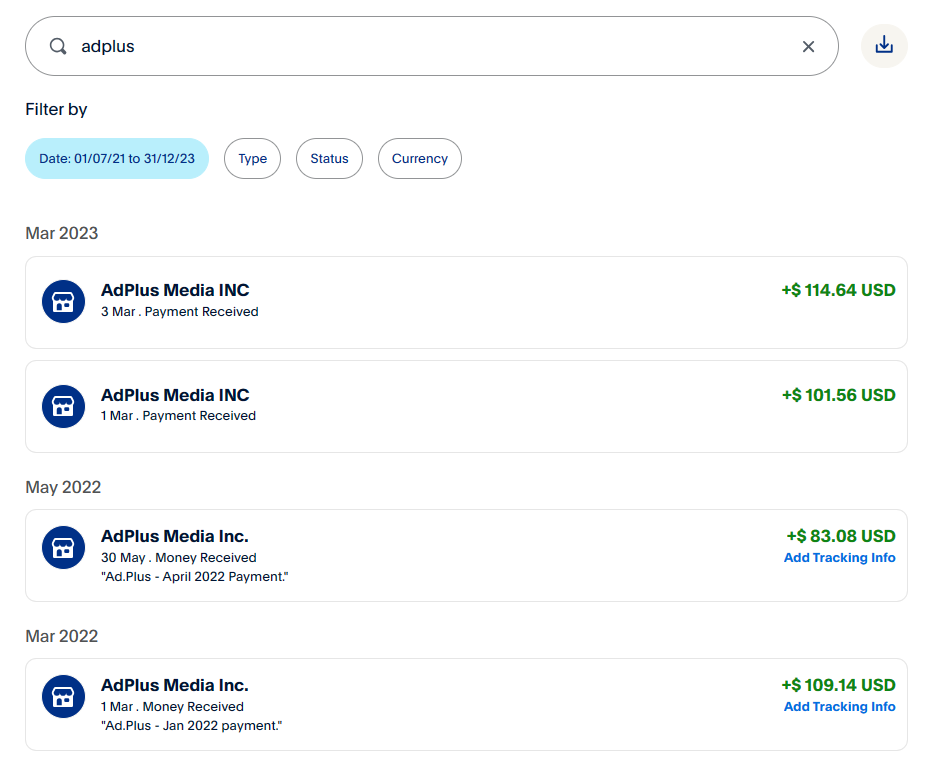Click the "1 Mar . Payment Received" line
This screenshot has height=762, width=927.
pos(179,416)
